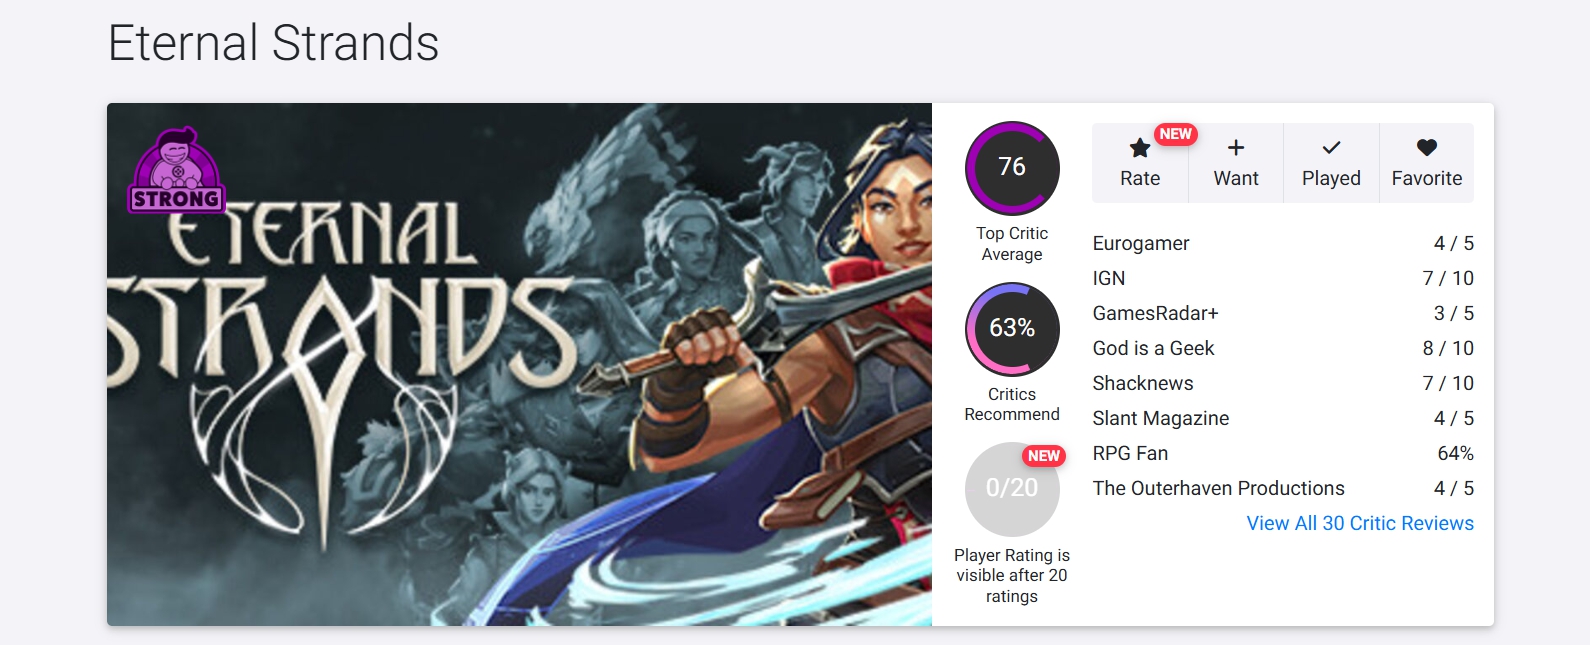Open the Shacknews review
The height and width of the screenshot is (645, 1590).
[x=1283, y=383]
